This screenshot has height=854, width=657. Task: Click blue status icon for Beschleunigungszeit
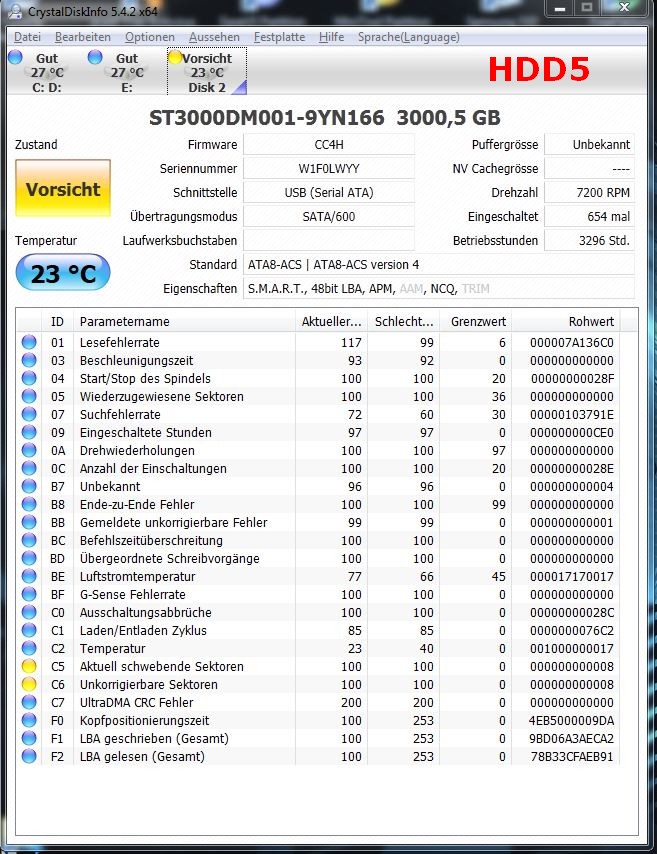coord(29,360)
